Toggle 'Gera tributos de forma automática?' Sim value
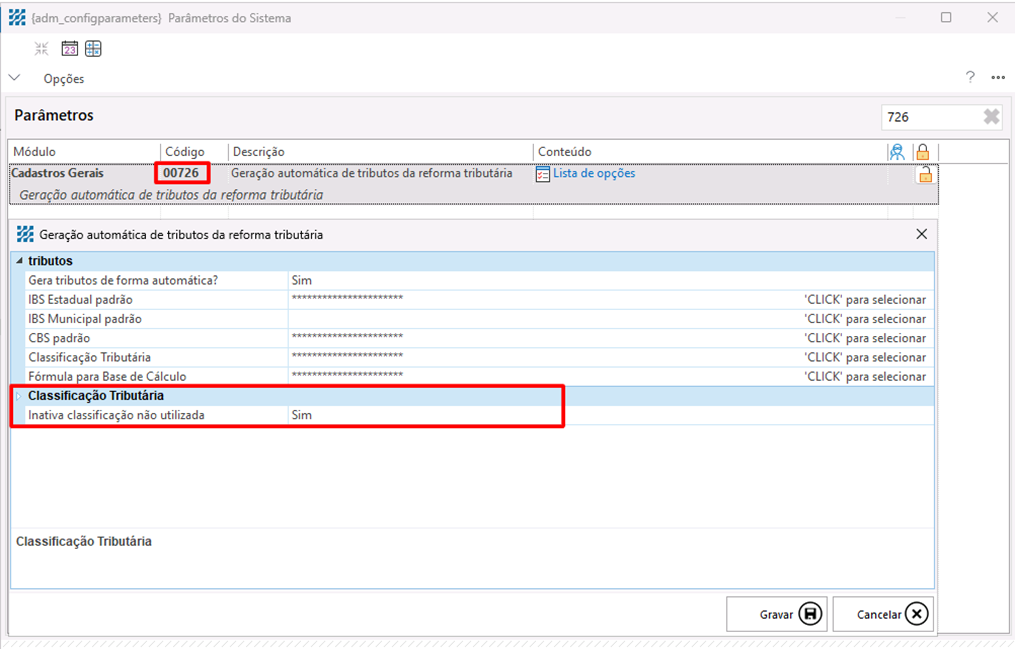This screenshot has height=649, width=1015. 302,281
